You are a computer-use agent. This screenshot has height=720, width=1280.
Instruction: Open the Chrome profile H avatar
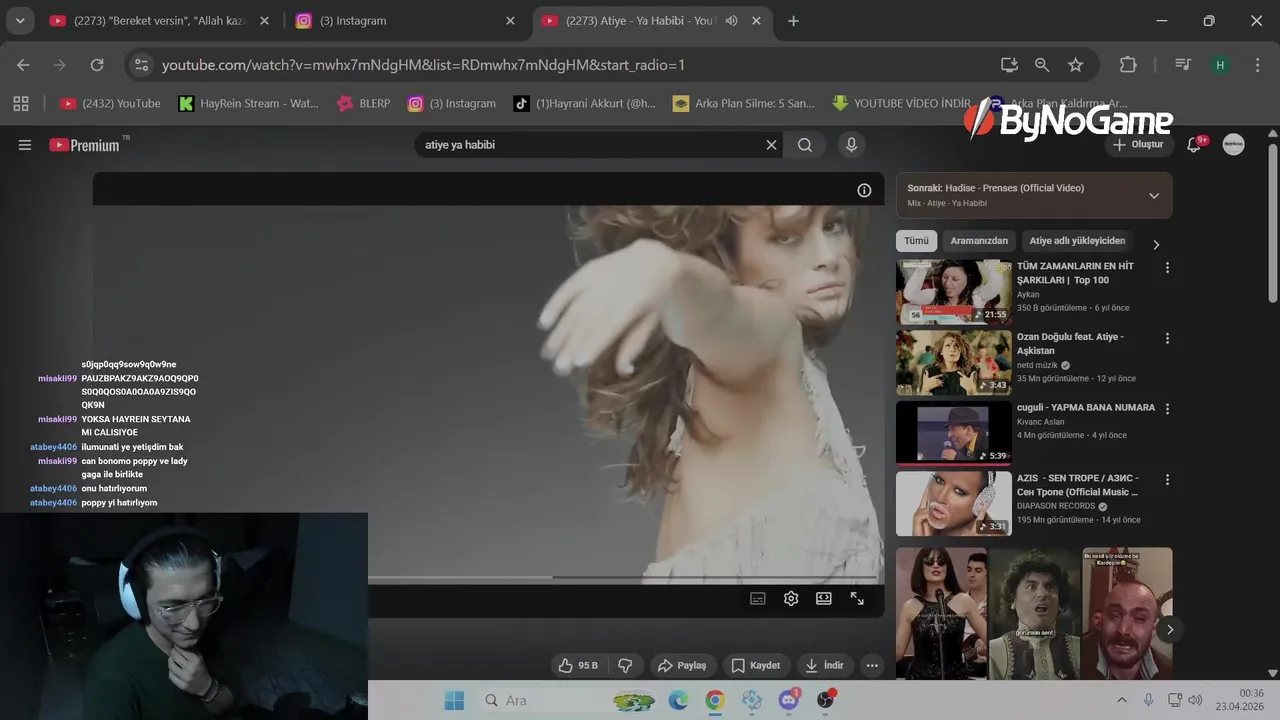pyautogui.click(x=1219, y=65)
